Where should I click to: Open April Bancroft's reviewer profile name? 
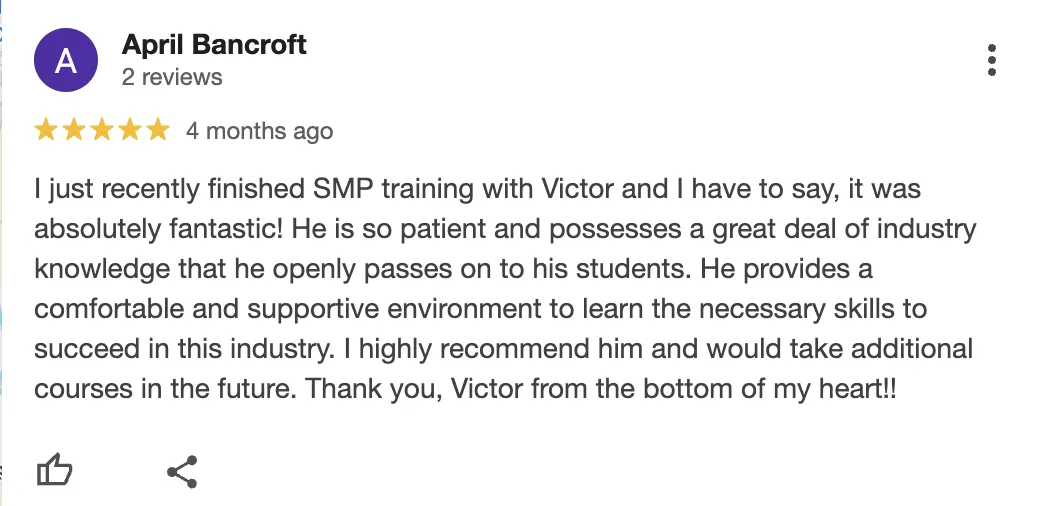pyautogui.click(x=214, y=45)
